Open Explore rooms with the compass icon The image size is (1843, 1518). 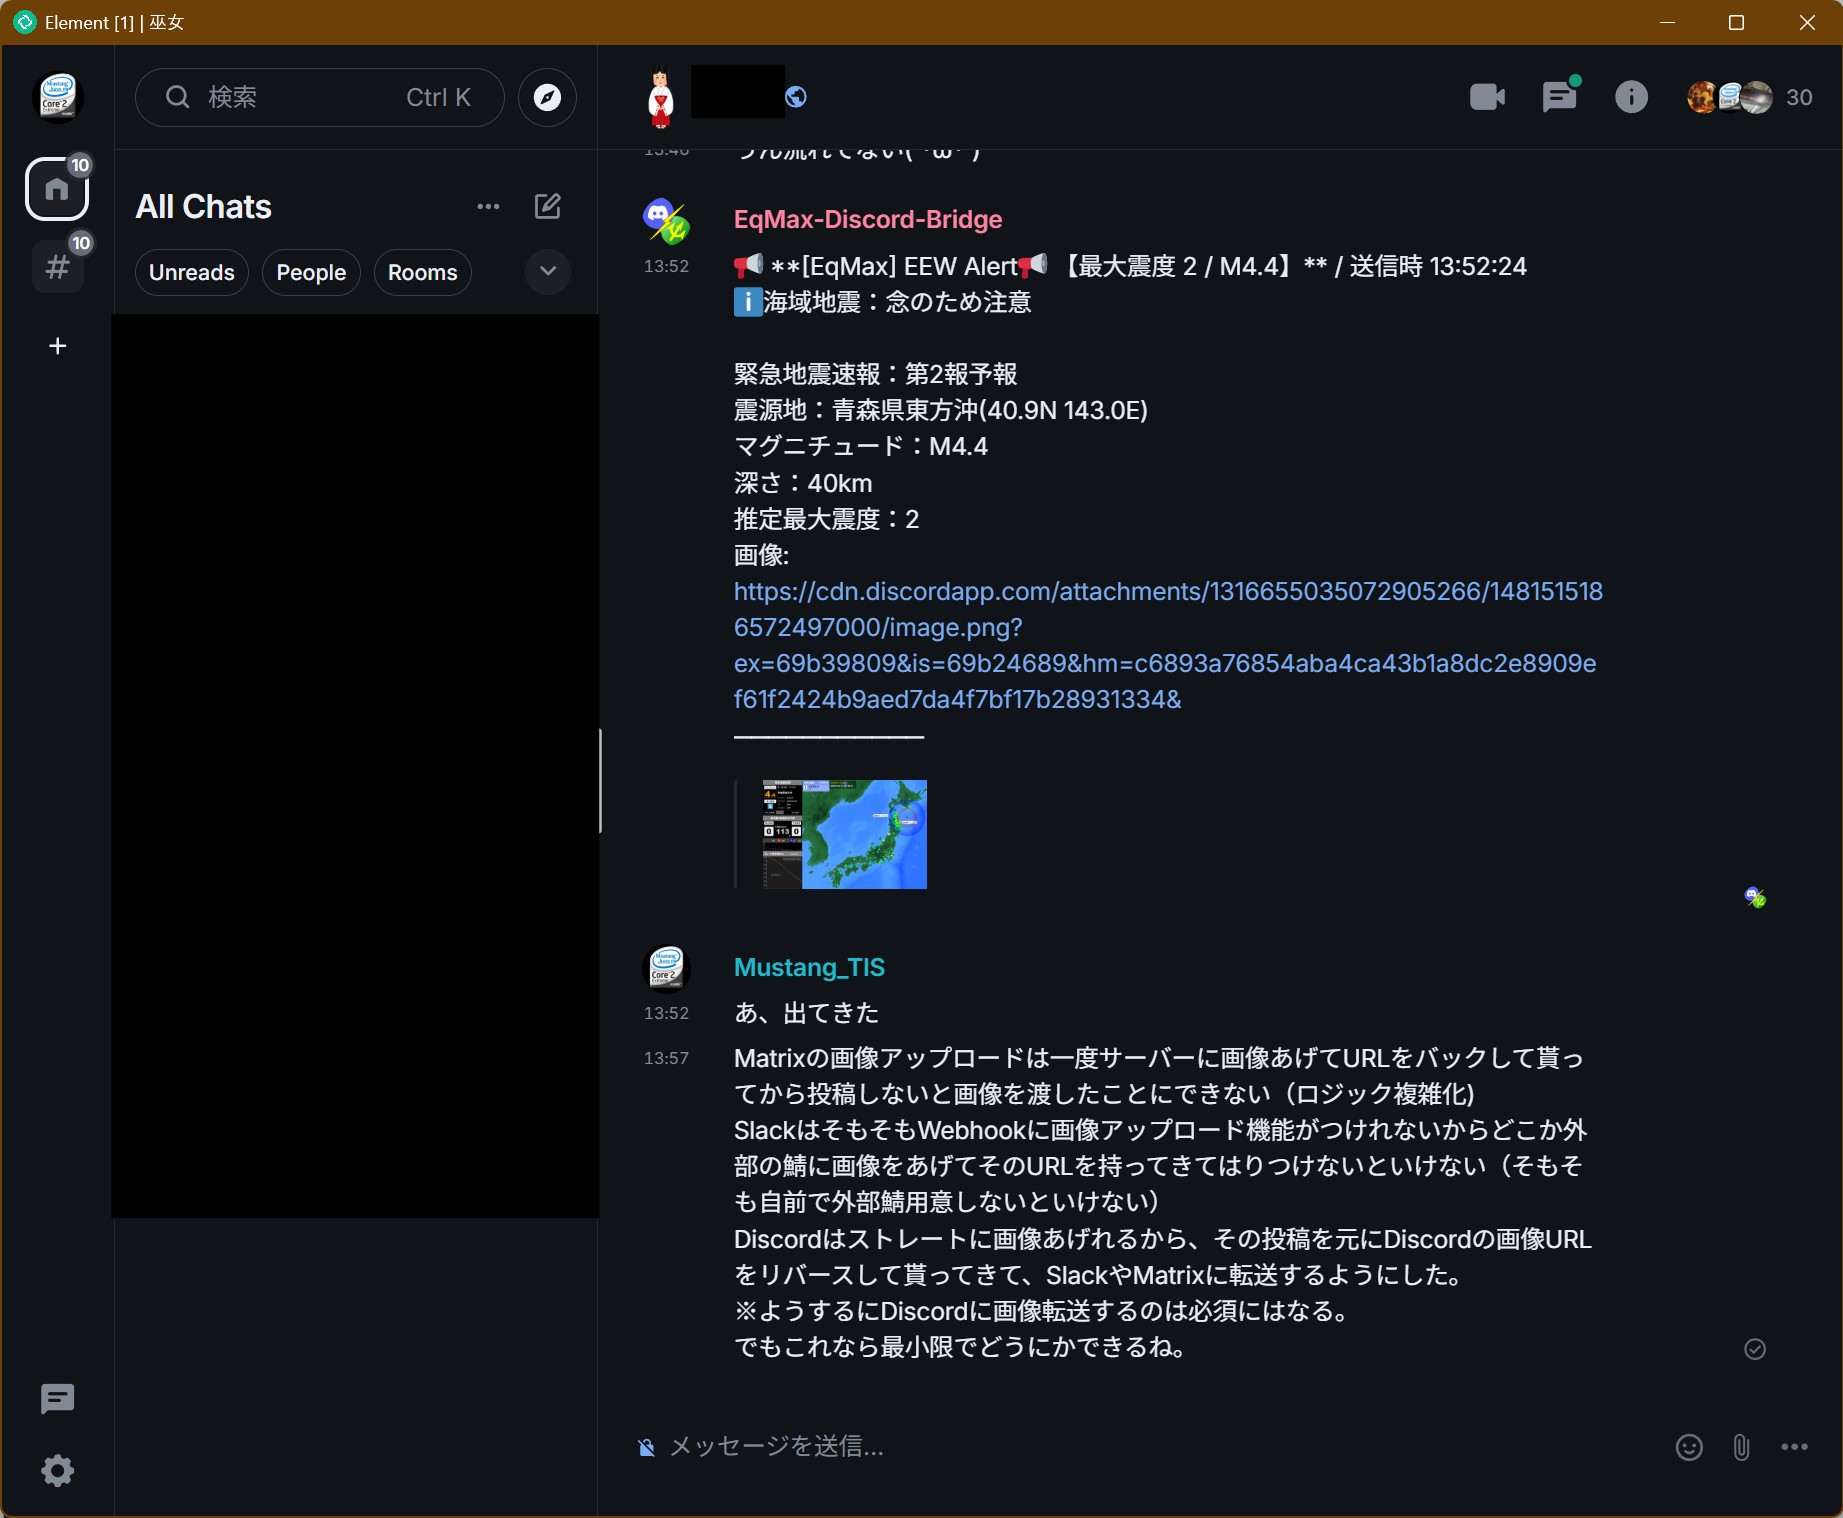pos(546,97)
